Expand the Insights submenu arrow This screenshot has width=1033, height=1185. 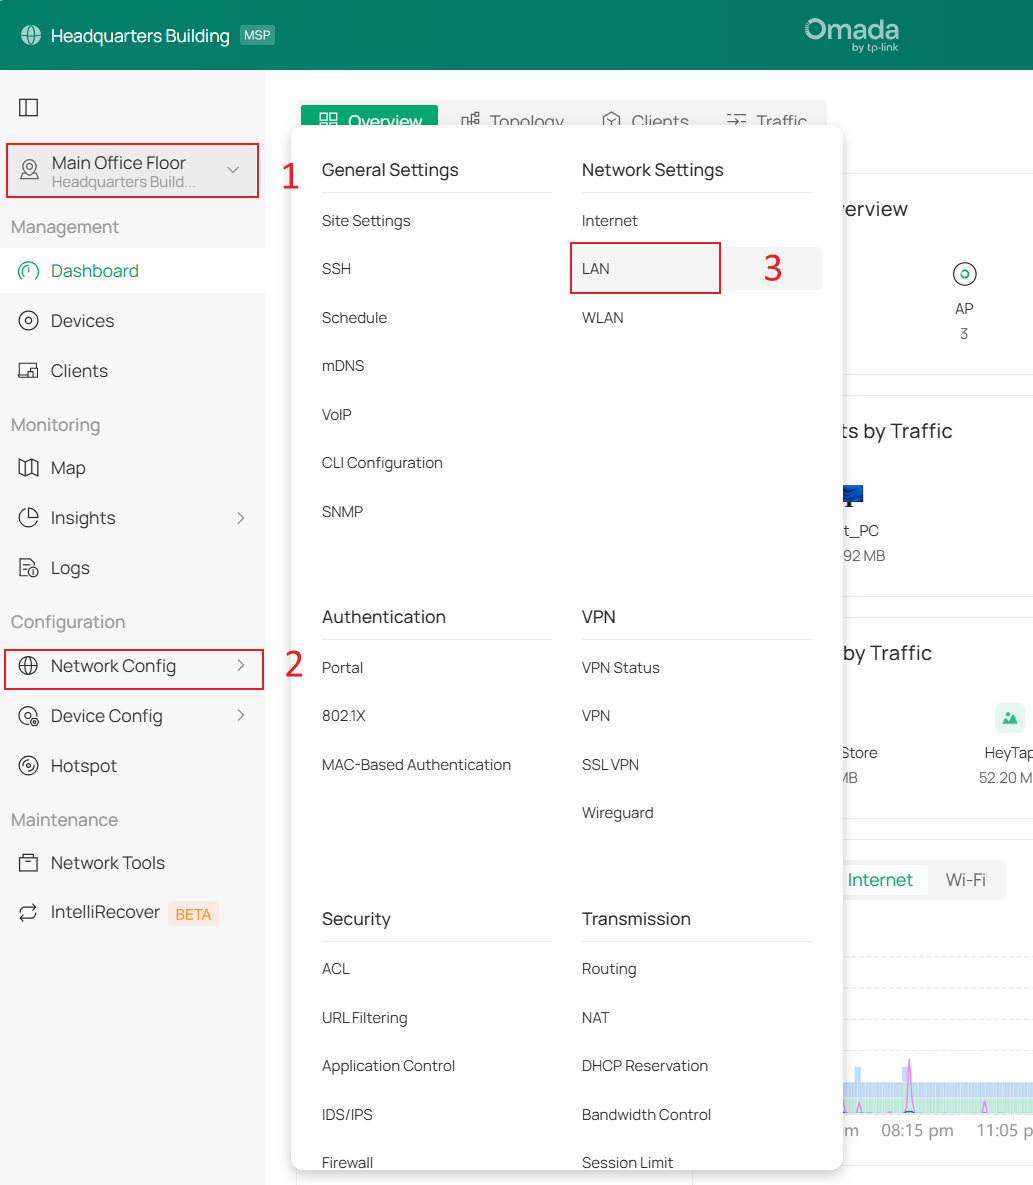coord(240,518)
